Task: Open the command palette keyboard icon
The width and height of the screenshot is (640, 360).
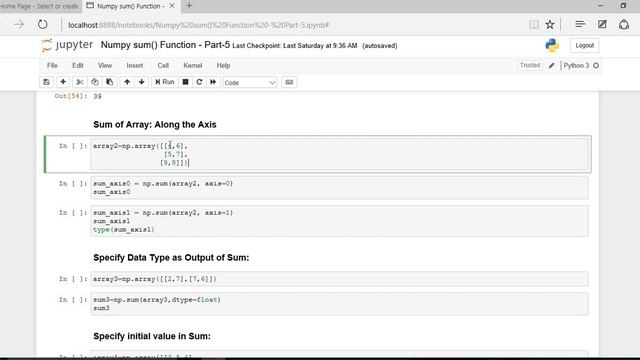Action: 289,82
